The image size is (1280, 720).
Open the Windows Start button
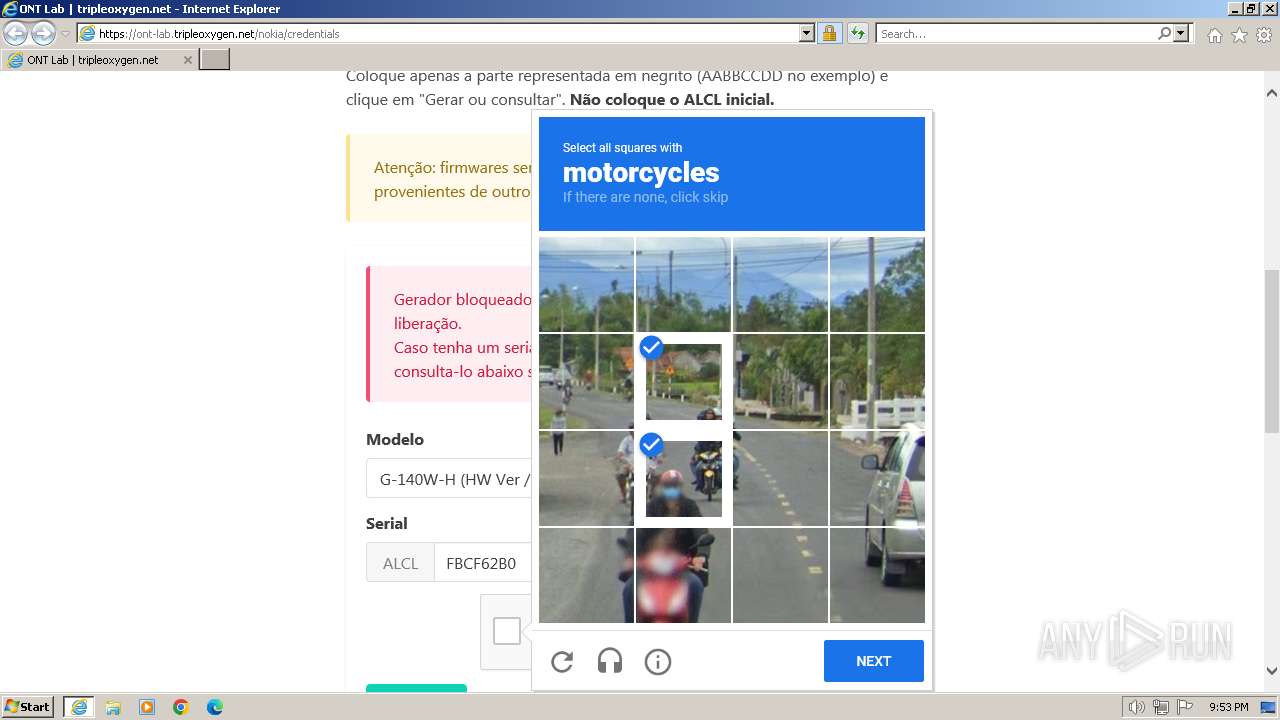[x=28, y=707]
